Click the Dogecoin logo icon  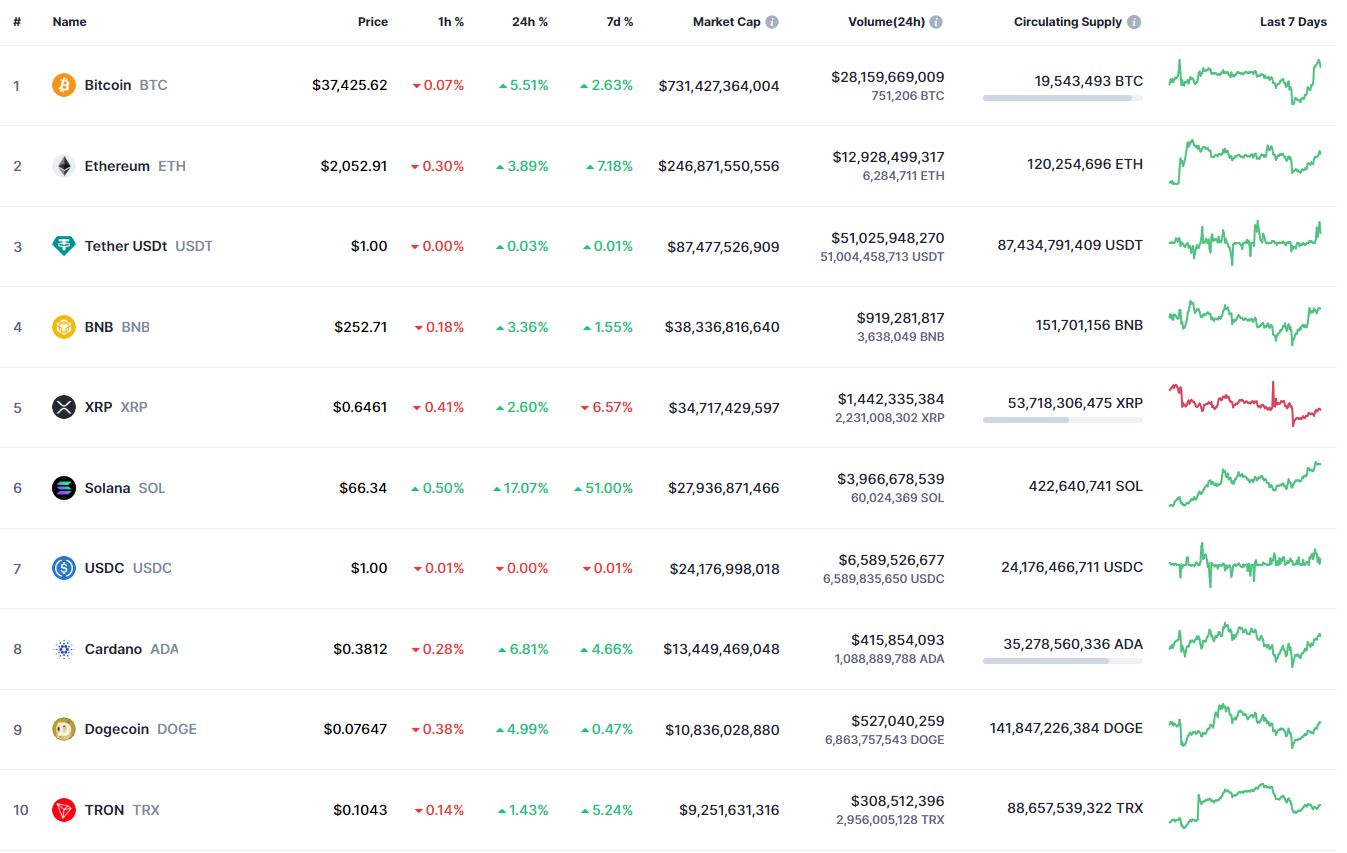(x=64, y=729)
